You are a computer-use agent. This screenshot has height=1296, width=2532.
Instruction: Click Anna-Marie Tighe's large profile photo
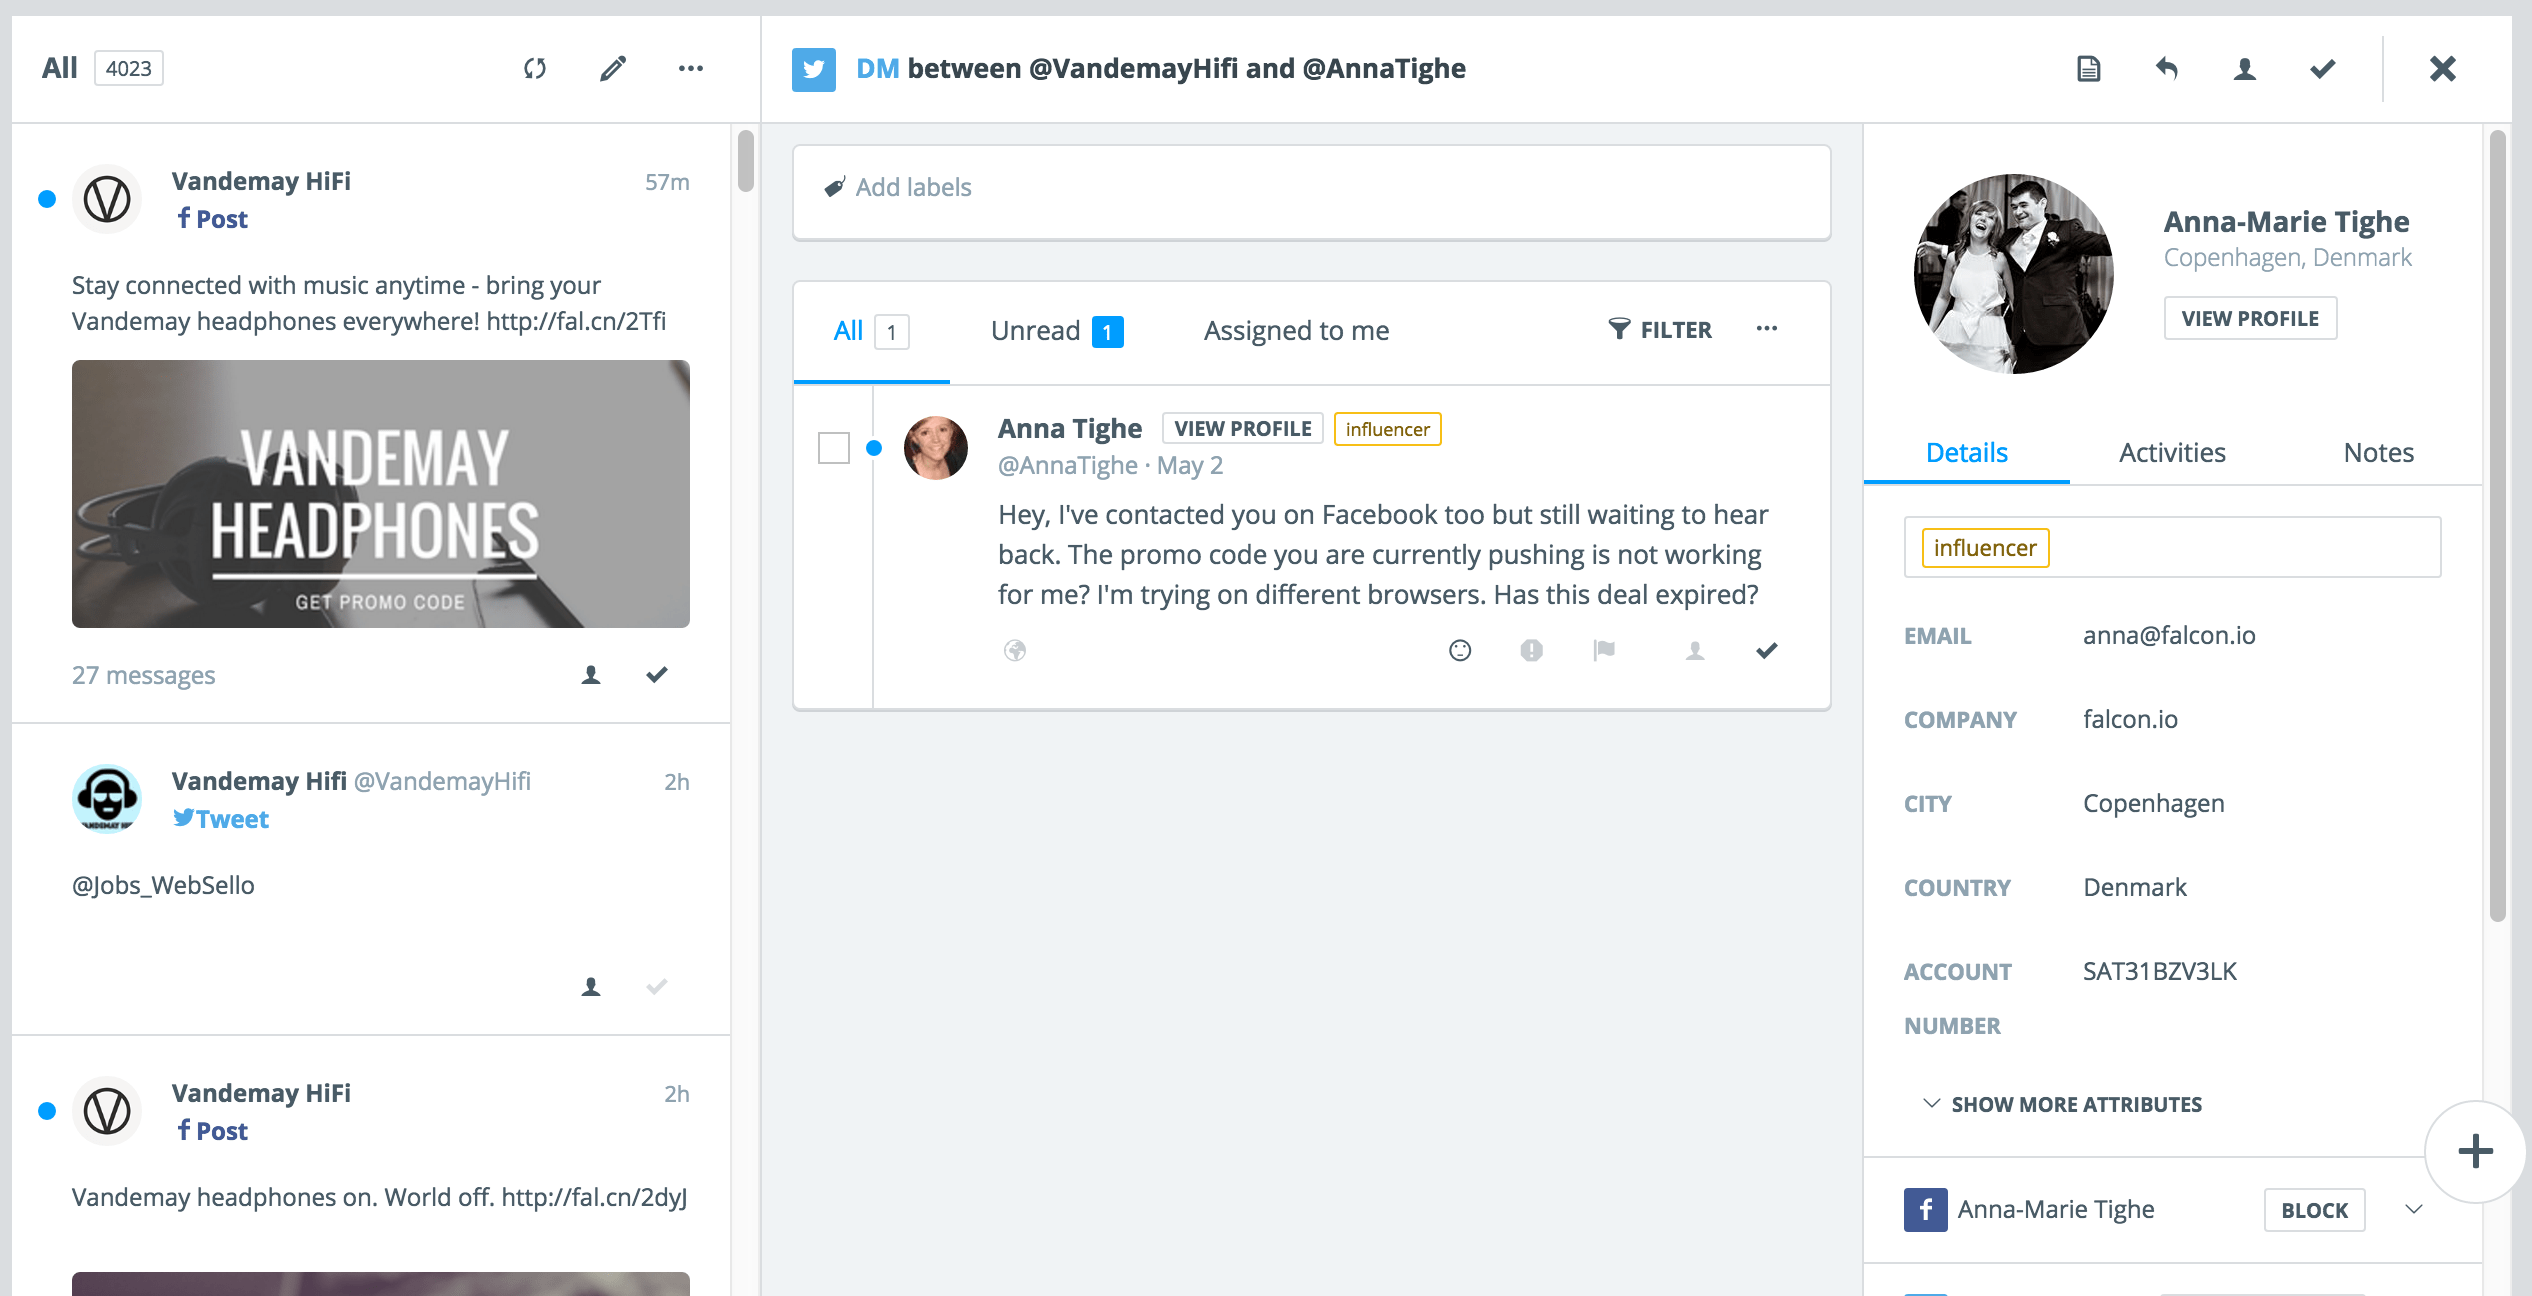pos(2014,274)
